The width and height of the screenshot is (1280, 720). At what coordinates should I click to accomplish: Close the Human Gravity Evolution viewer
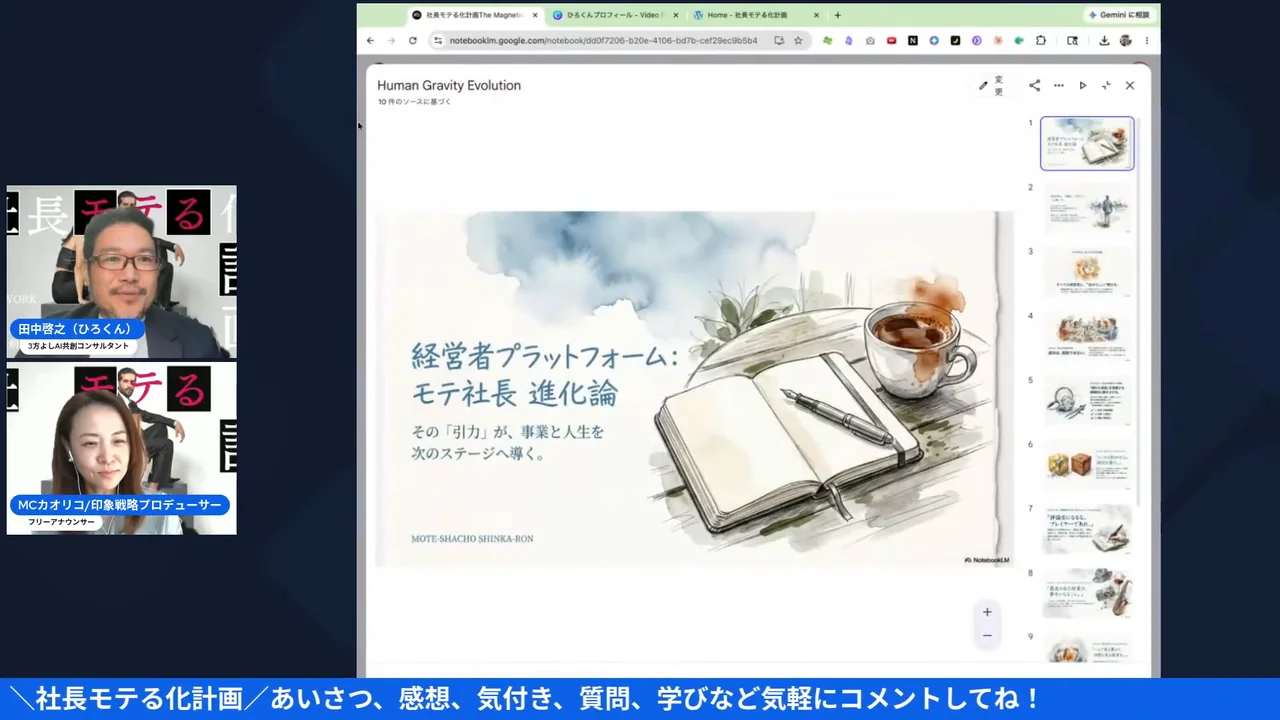coord(1130,86)
